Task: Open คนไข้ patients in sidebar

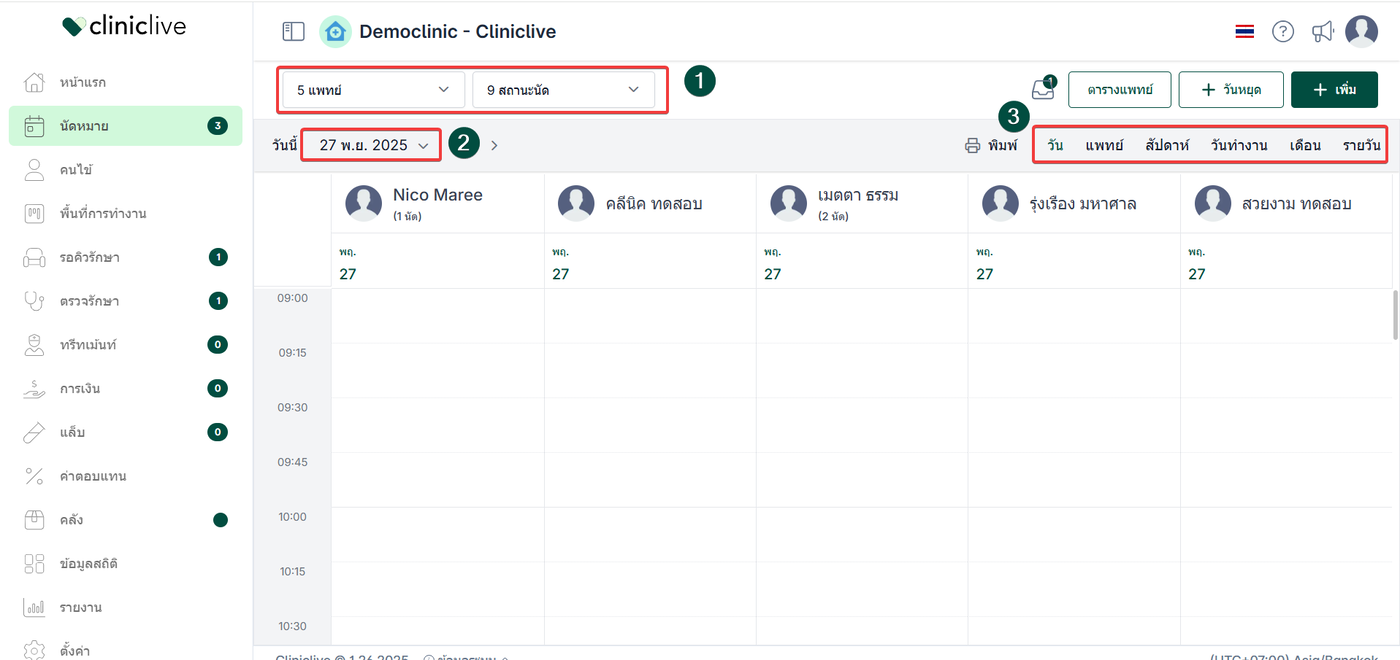Action: pyautogui.click(x=76, y=170)
